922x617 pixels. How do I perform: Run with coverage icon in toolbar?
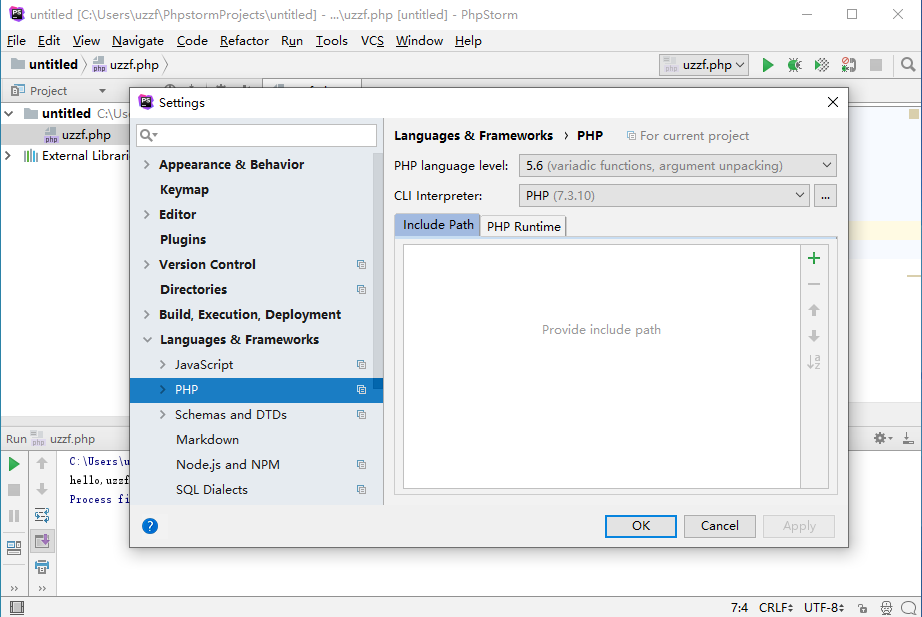[821, 65]
